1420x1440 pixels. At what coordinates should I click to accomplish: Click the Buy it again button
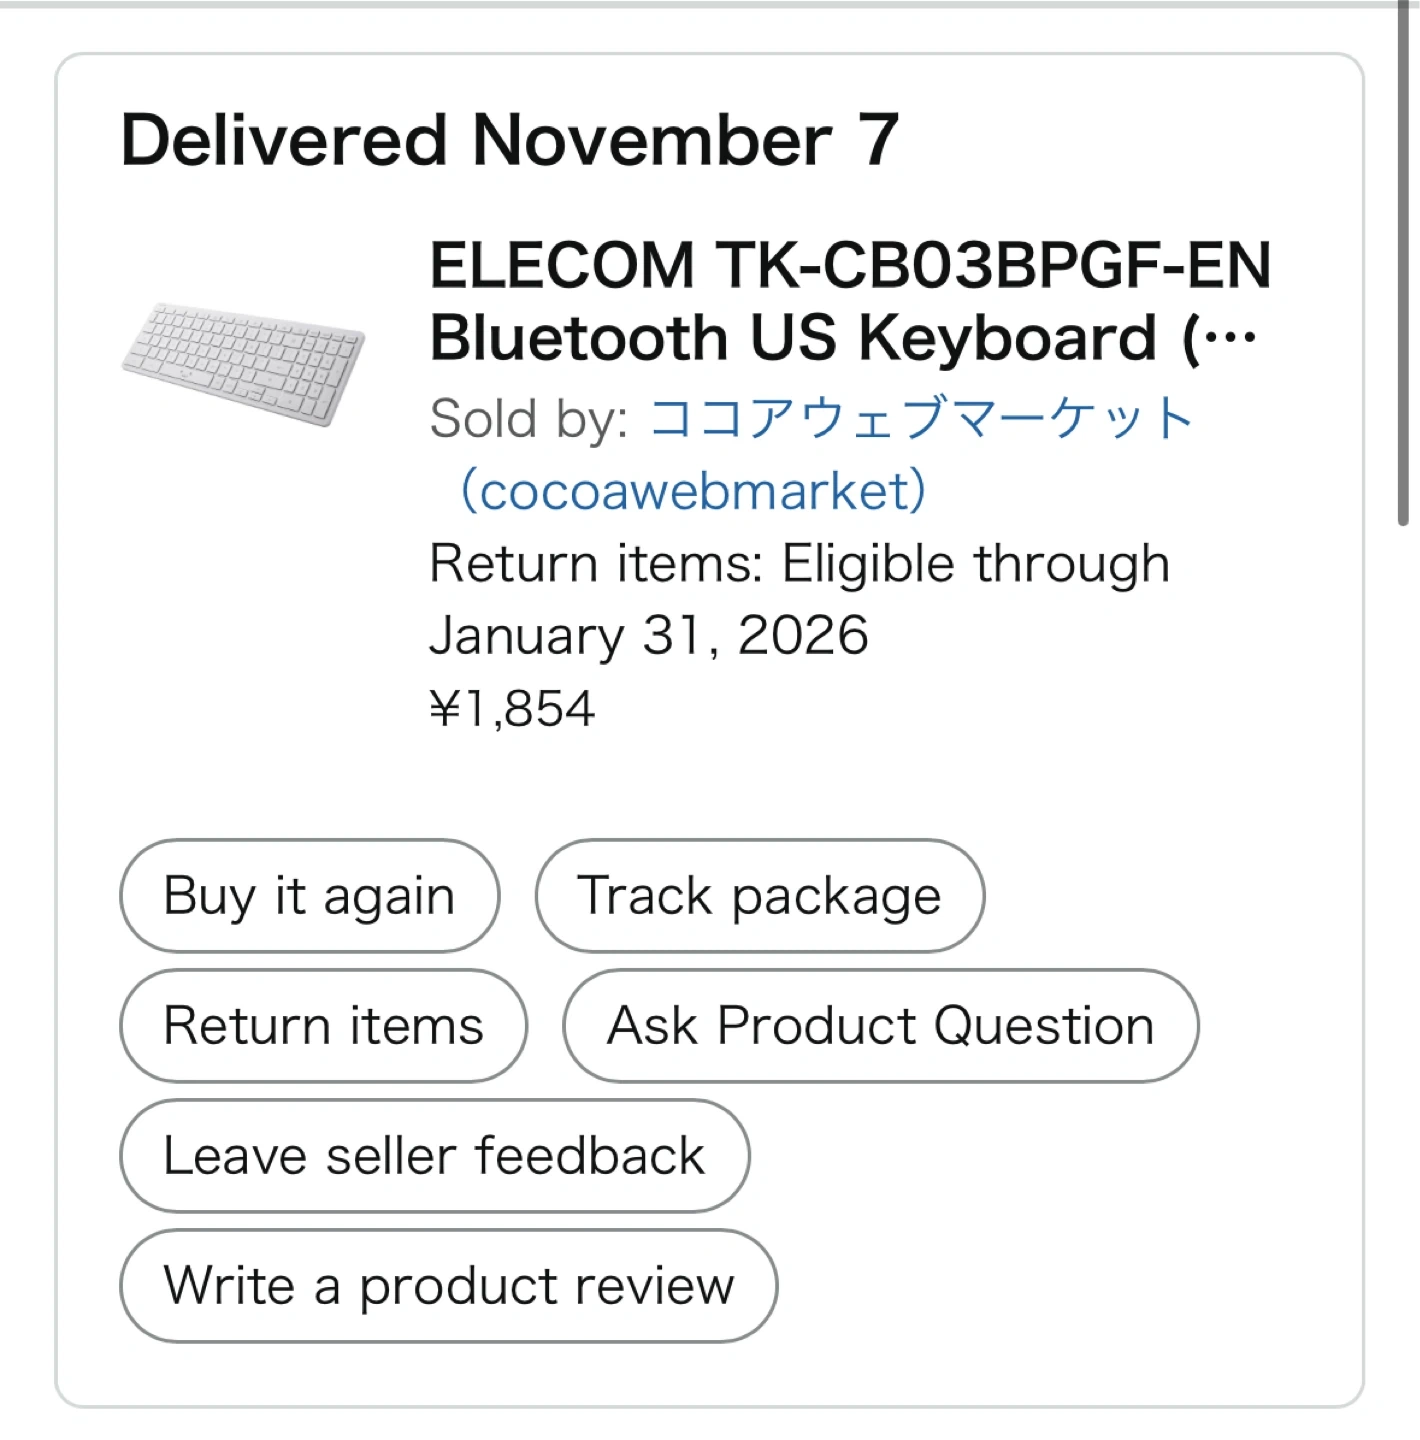click(x=309, y=896)
